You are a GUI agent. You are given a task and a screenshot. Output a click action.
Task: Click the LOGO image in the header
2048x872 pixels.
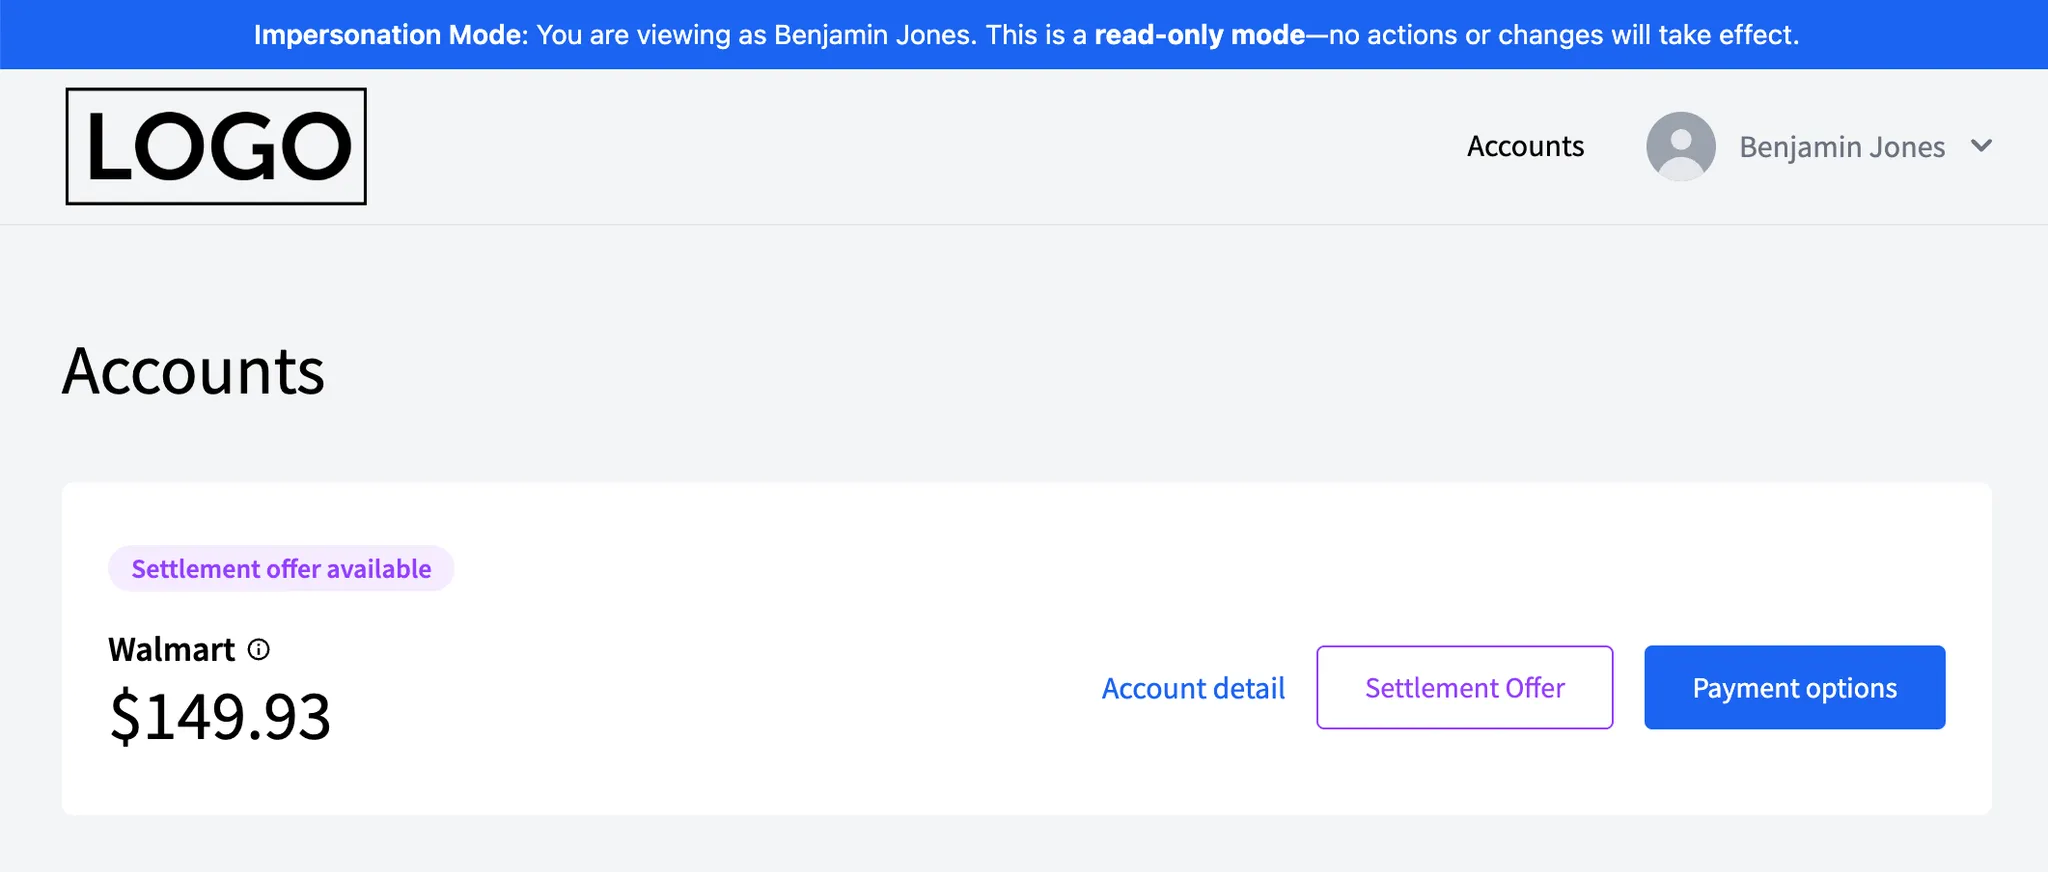pos(216,146)
